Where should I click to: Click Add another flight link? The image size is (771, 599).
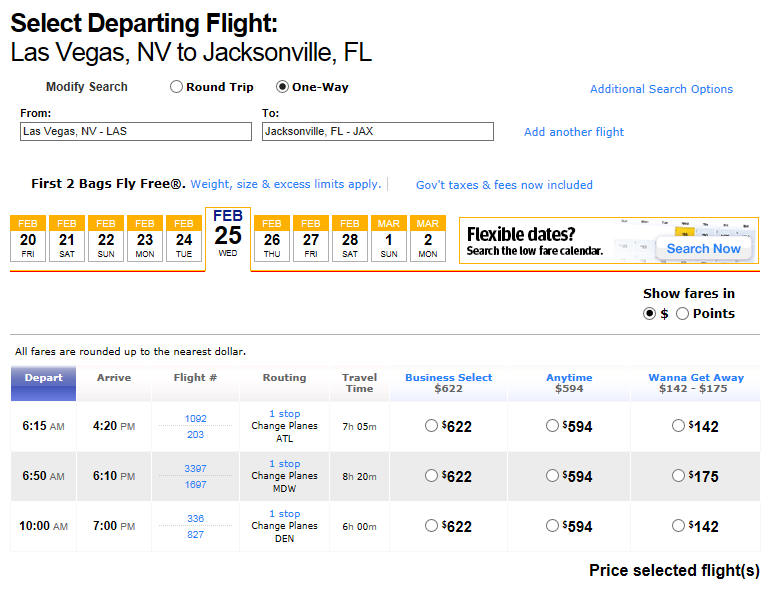(x=574, y=132)
